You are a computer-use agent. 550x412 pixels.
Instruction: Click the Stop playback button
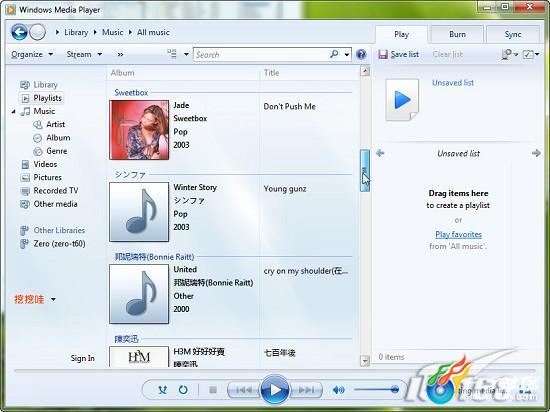pos(213,390)
